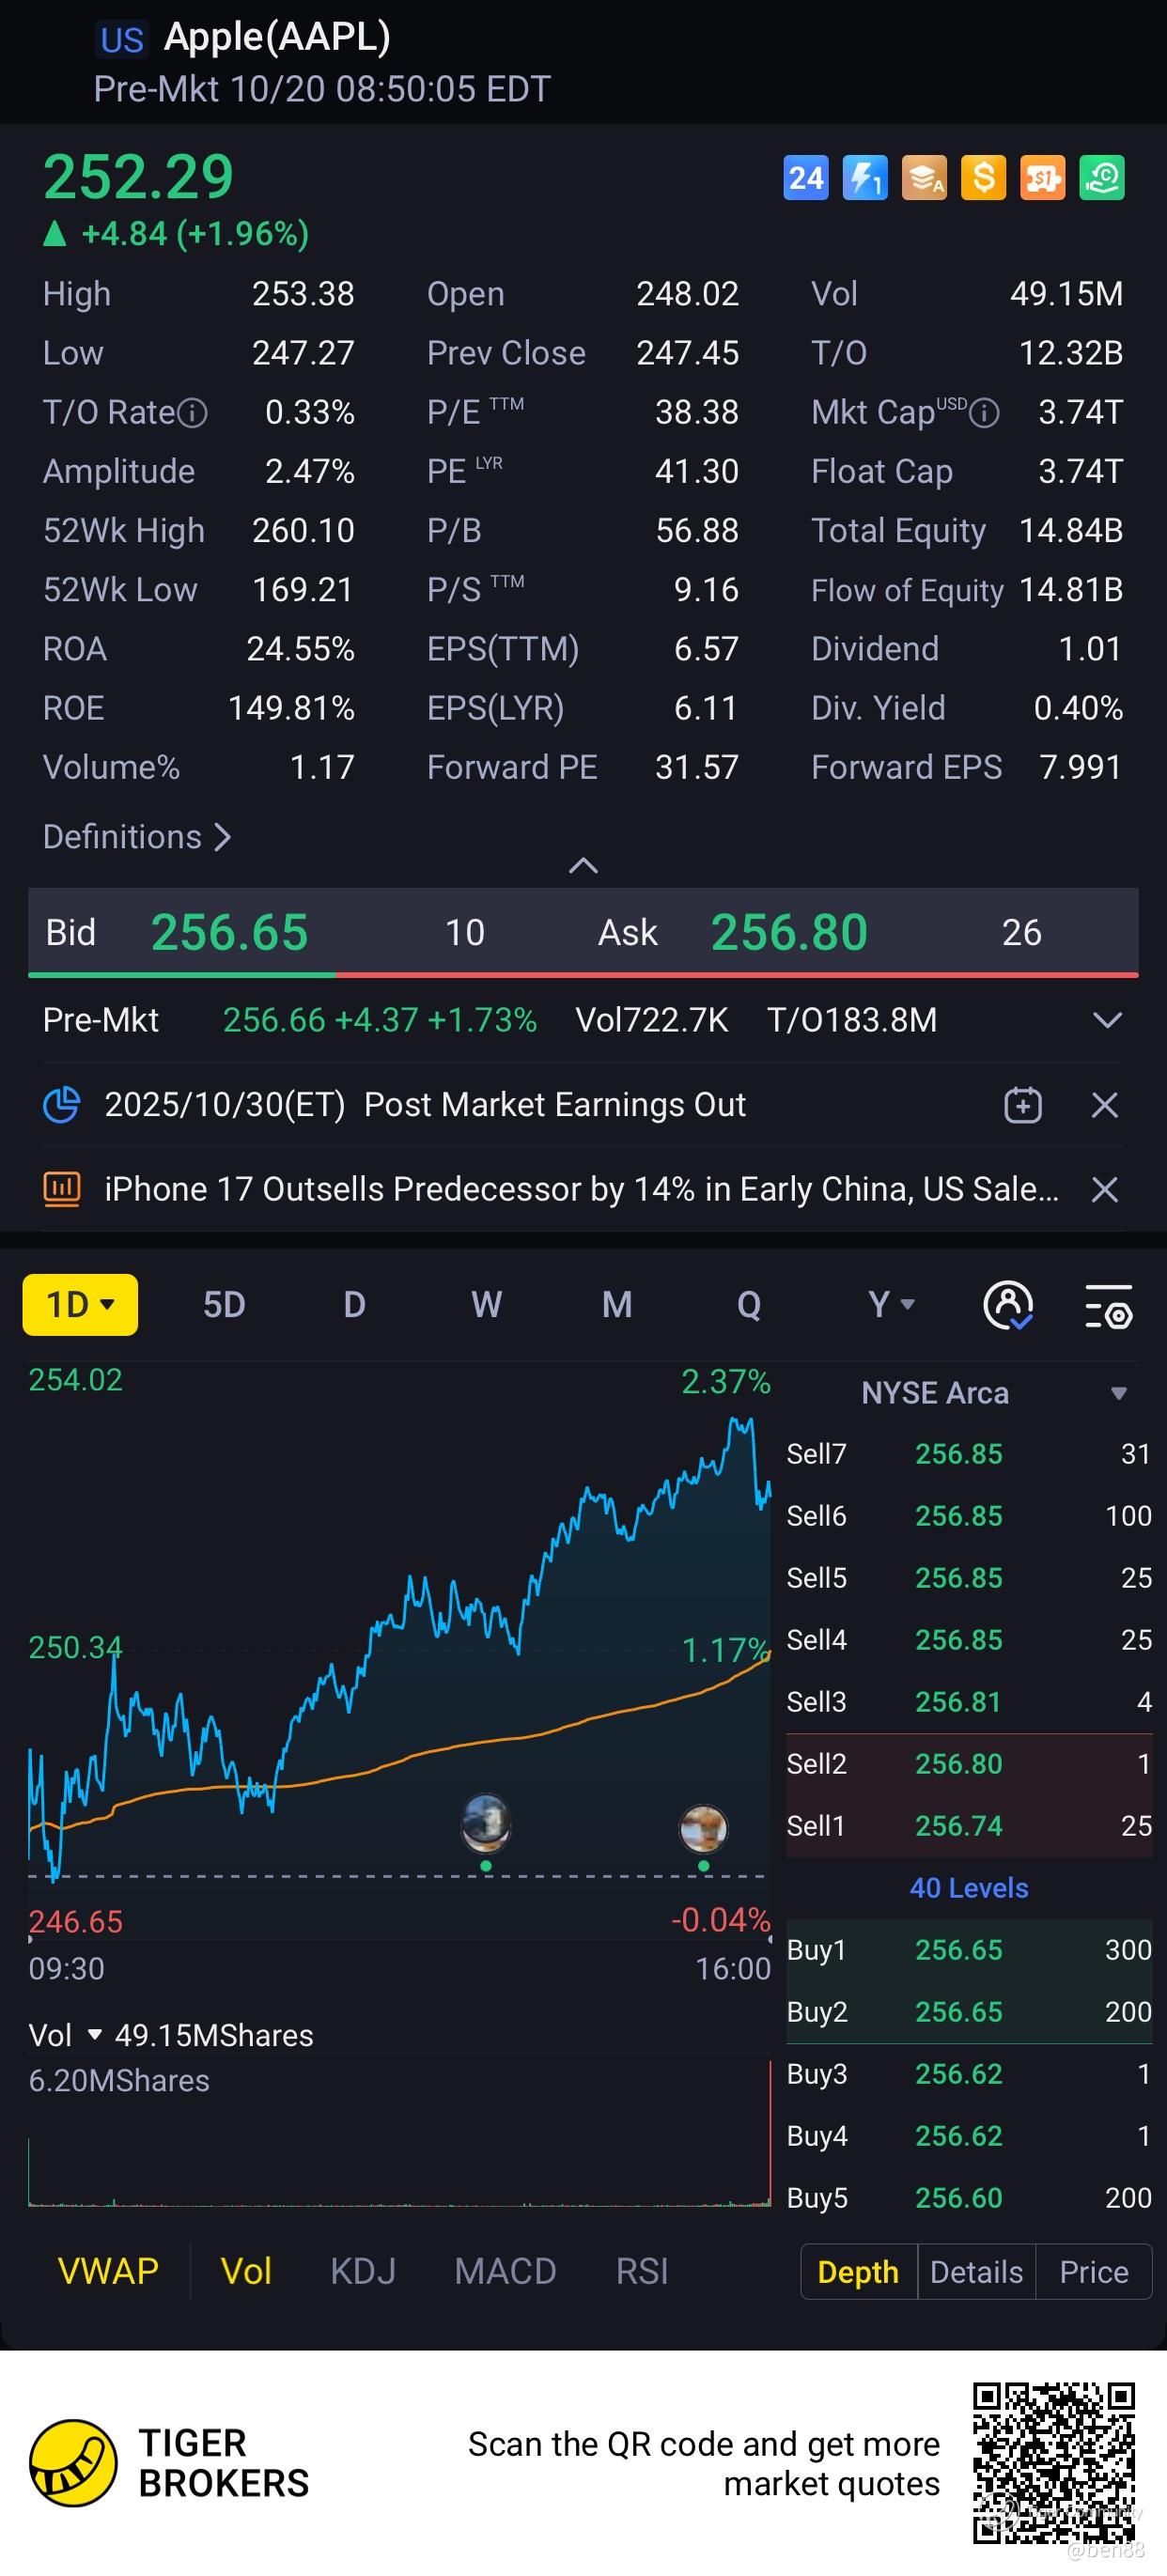Switch to Q quarterly chart tab
The image size is (1167, 2576).
pyautogui.click(x=749, y=1305)
